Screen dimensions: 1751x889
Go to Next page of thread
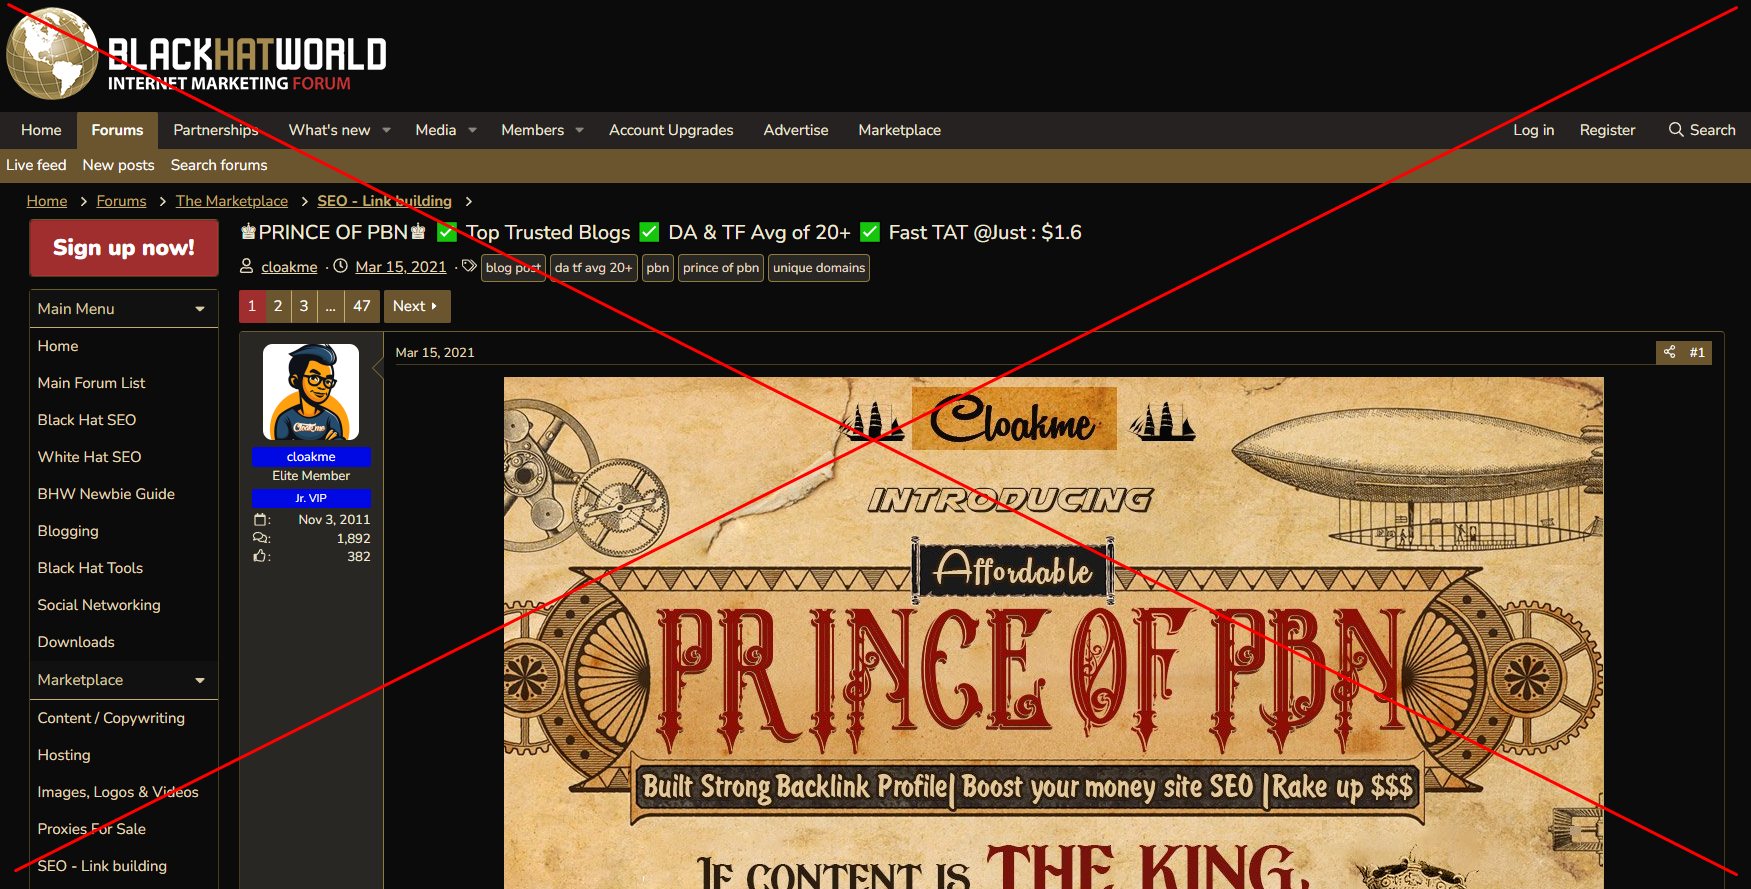click(x=416, y=306)
